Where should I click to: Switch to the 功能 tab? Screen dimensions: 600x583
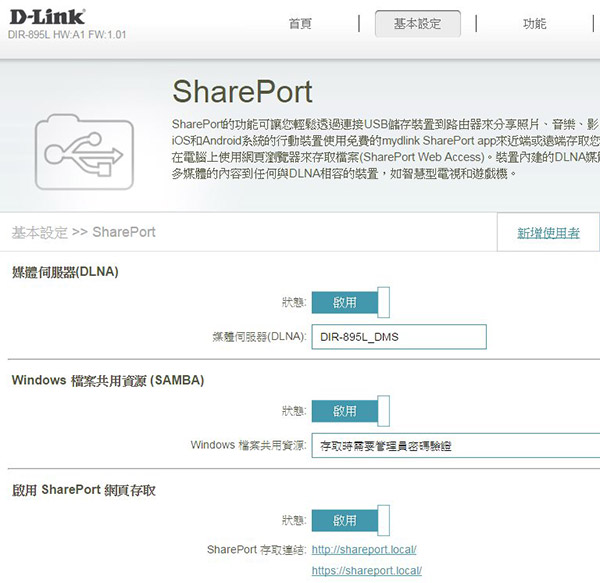(534, 24)
